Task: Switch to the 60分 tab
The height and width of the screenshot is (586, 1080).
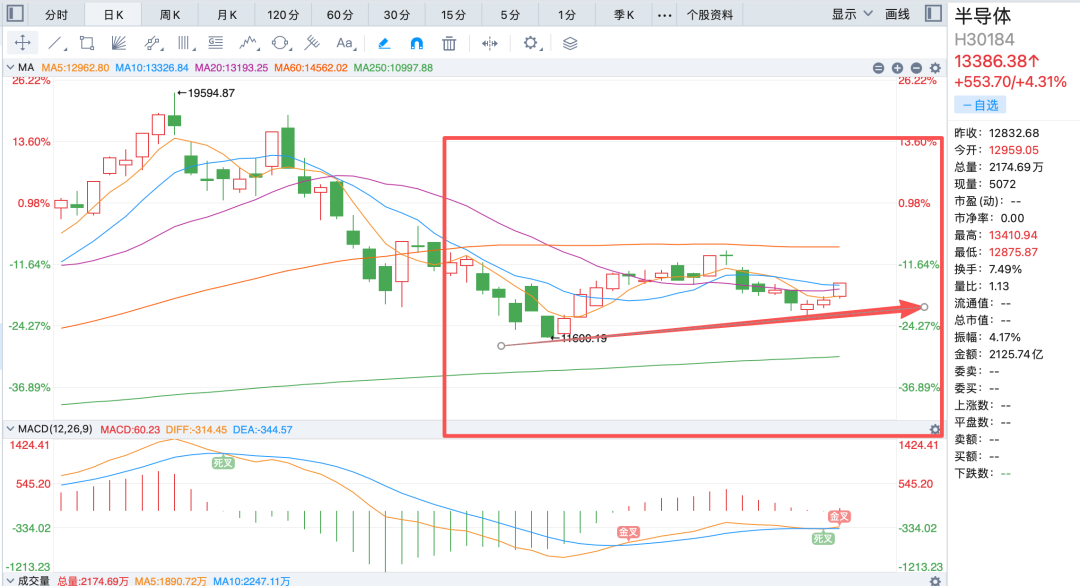Action: (340, 14)
